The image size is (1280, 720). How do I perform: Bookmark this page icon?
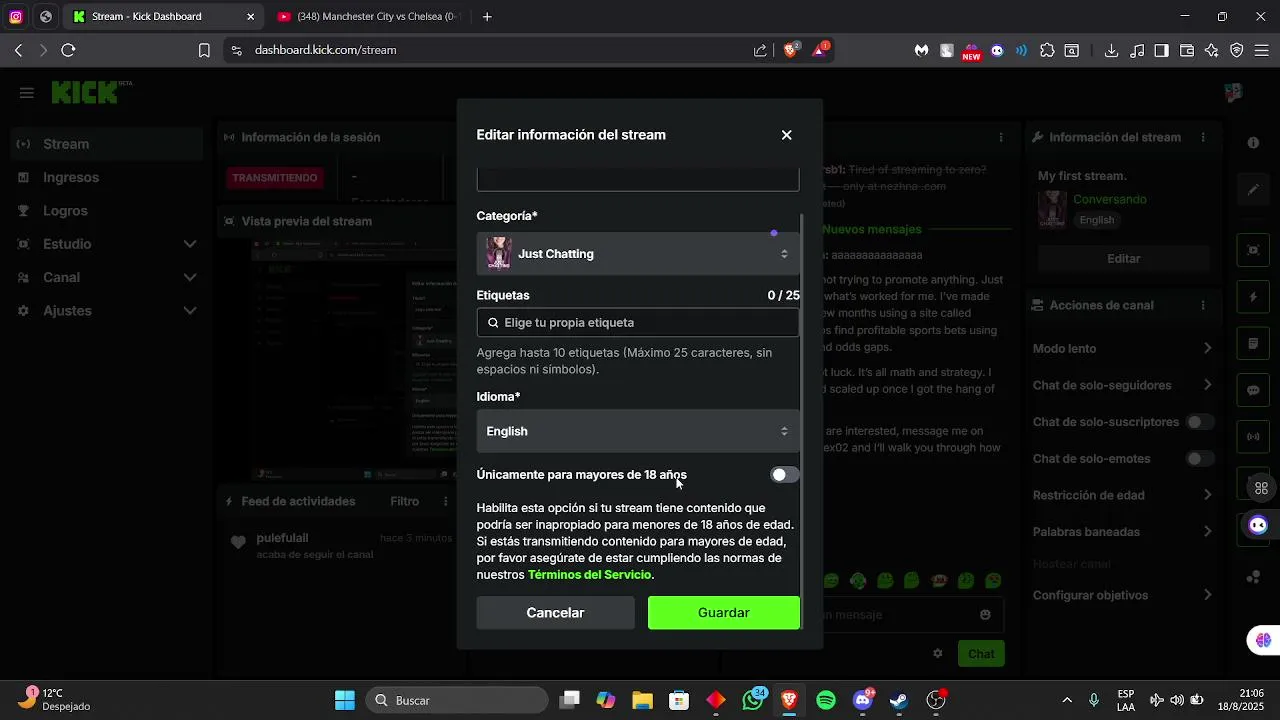coord(204,50)
